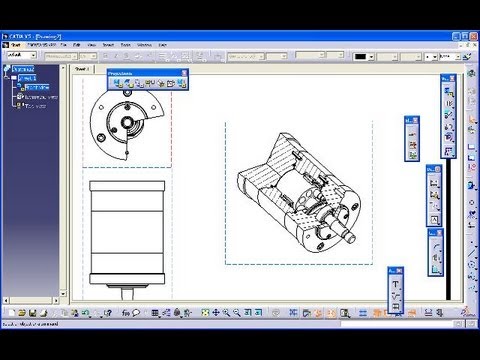Select the Isometric view node in the tree
The image size is (480, 360).
(41, 97)
